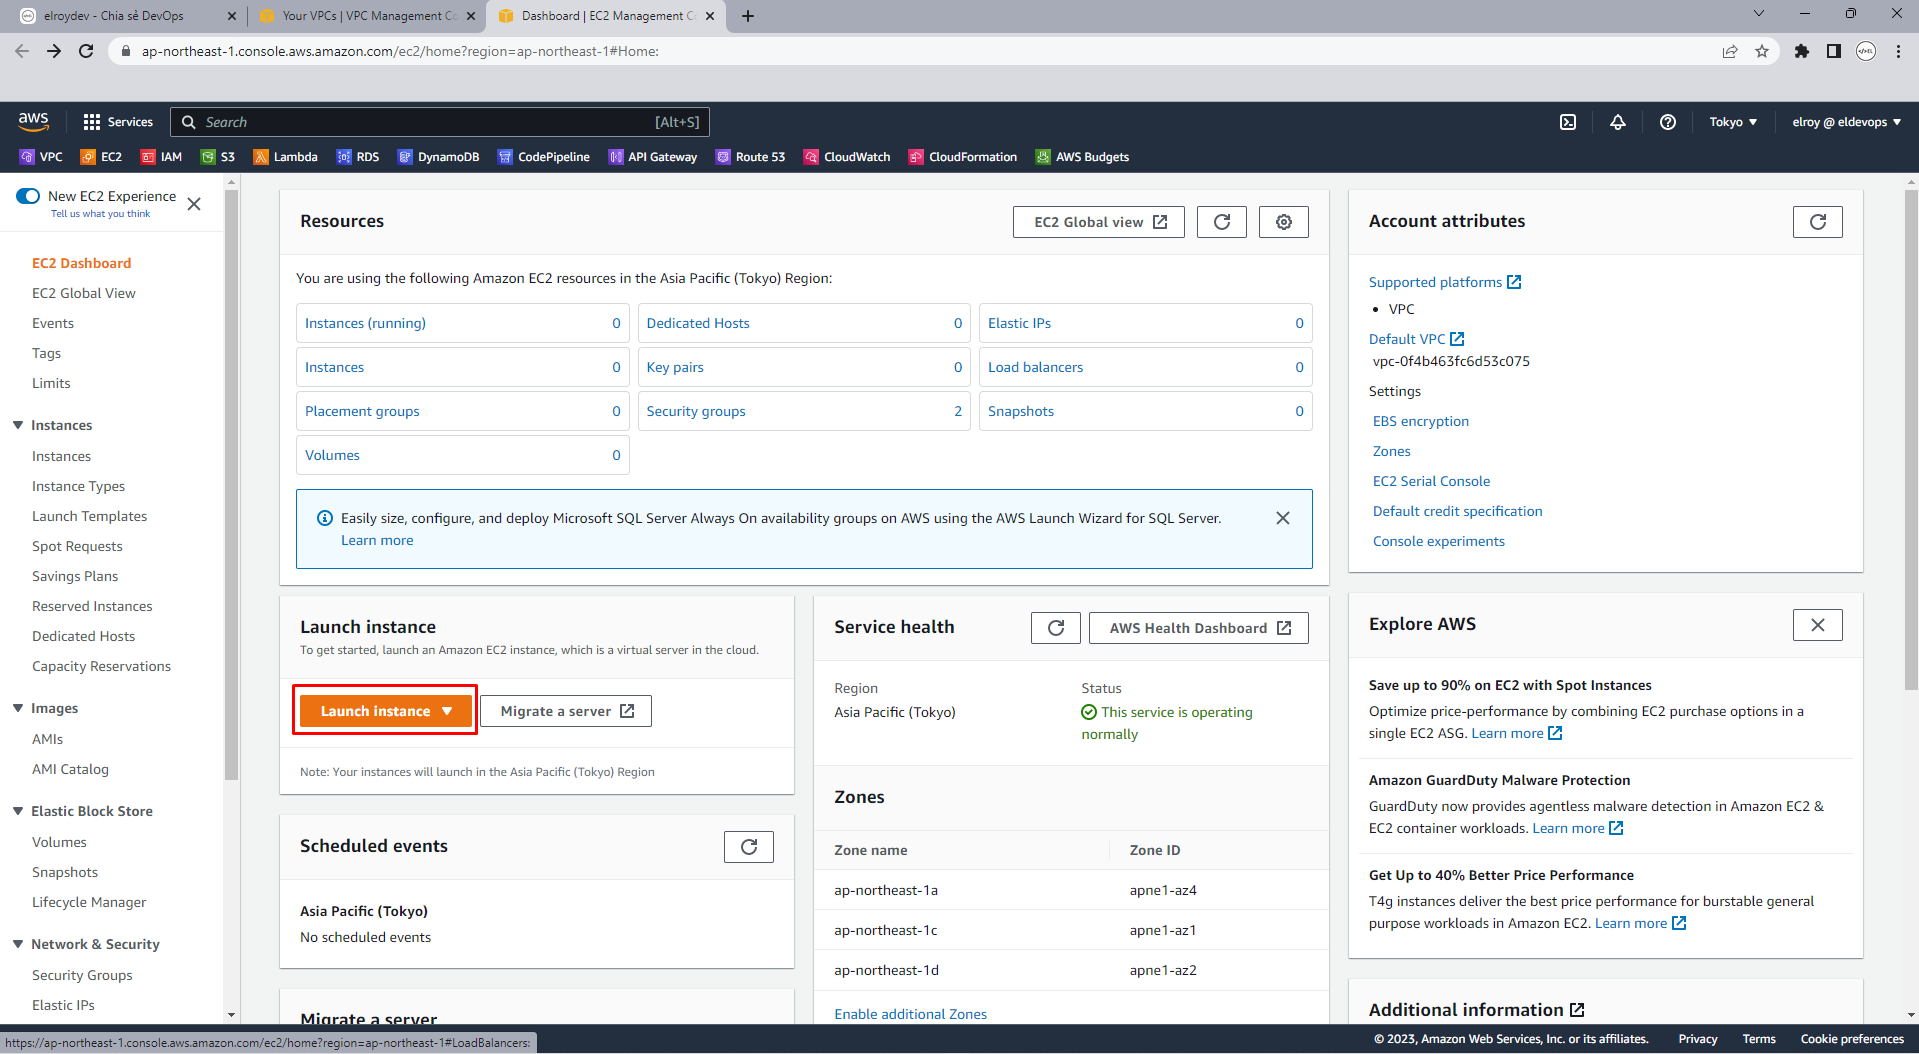Open the CloudFormation shortcut

[962, 157]
